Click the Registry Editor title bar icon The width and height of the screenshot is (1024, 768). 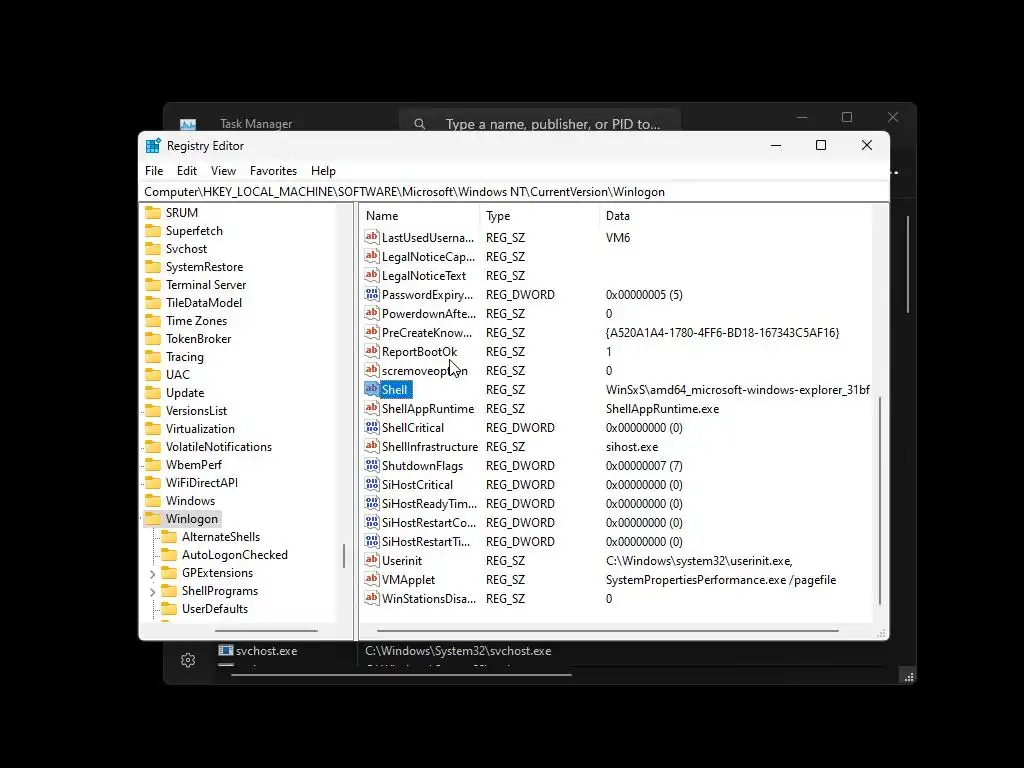point(153,146)
